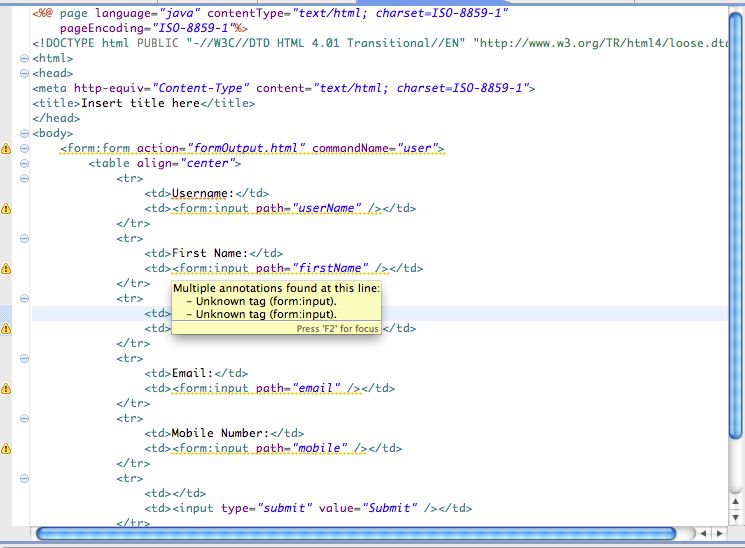745x548 pixels.
Task: Click the warning marker beside the email input line
Action: click(x=6, y=389)
